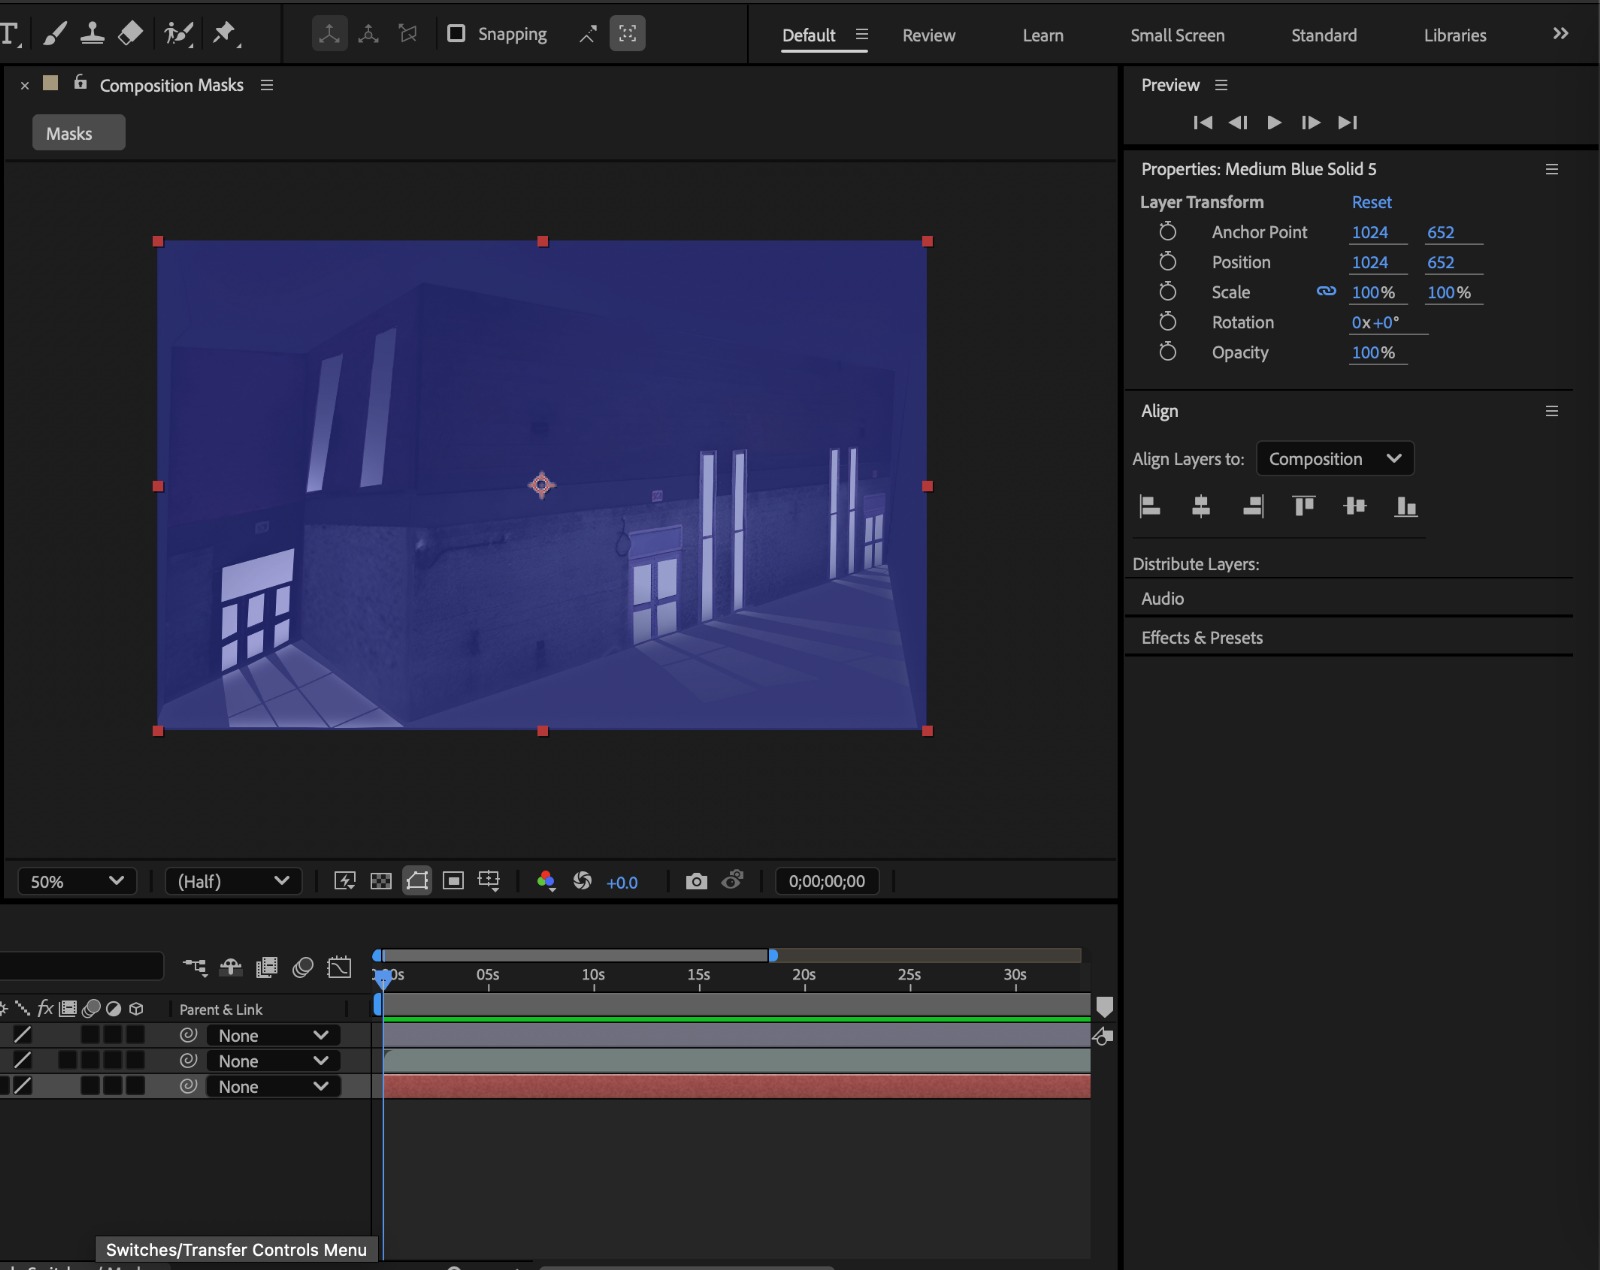Select the Clone Stamp tool
This screenshot has height=1270, width=1600.
tap(92, 34)
